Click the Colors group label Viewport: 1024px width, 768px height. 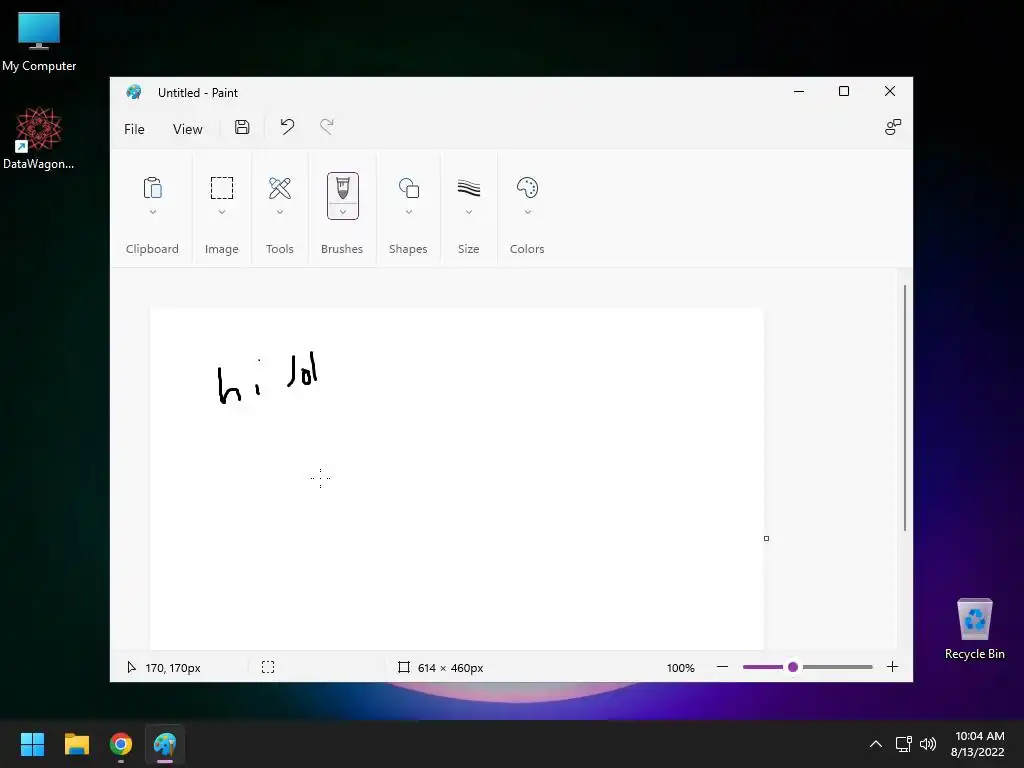click(x=527, y=249)
